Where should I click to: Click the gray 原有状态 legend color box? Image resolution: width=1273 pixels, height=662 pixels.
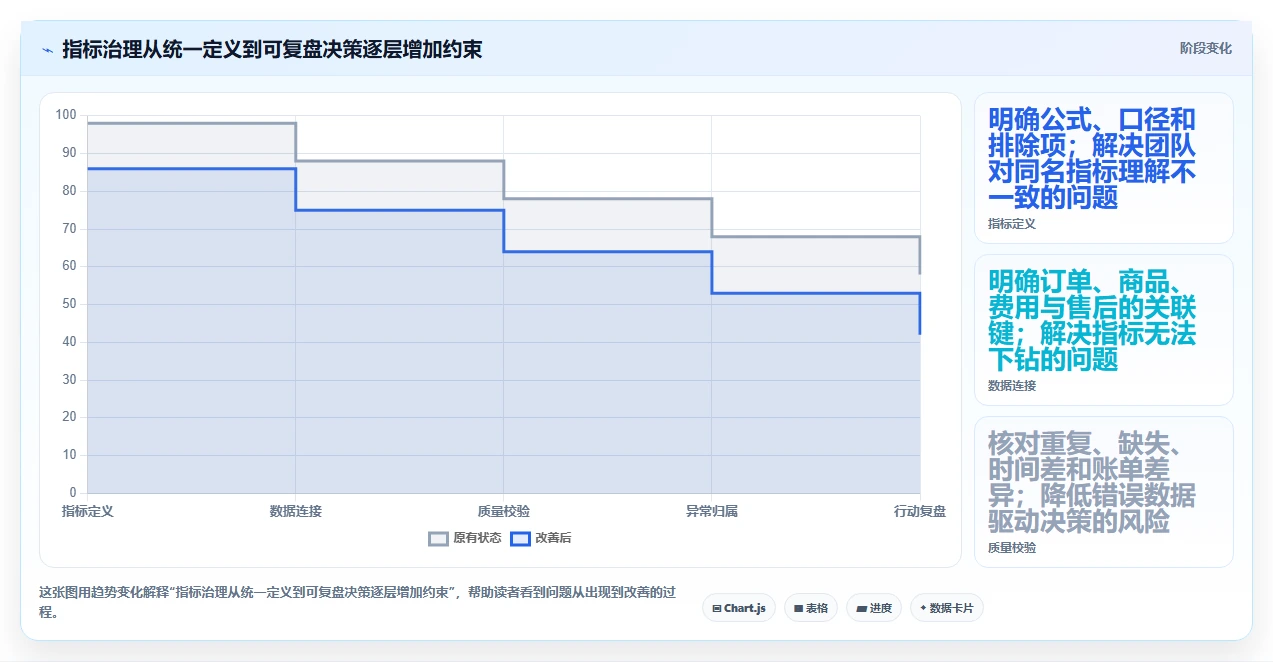pyautogui.click(x=438, y=538)
